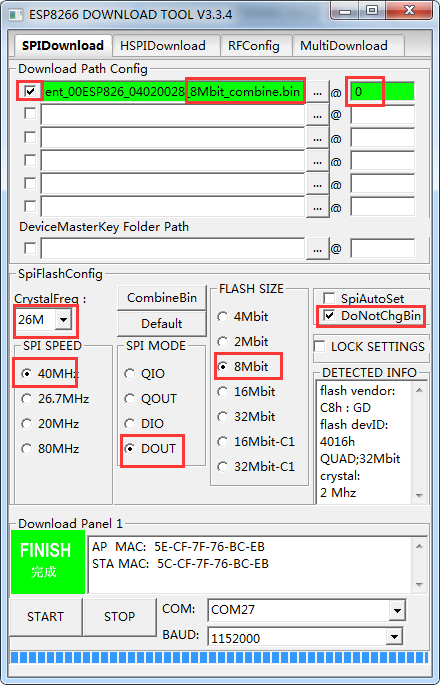
Task: Click the address field containing 0
Action: (382, 92)
